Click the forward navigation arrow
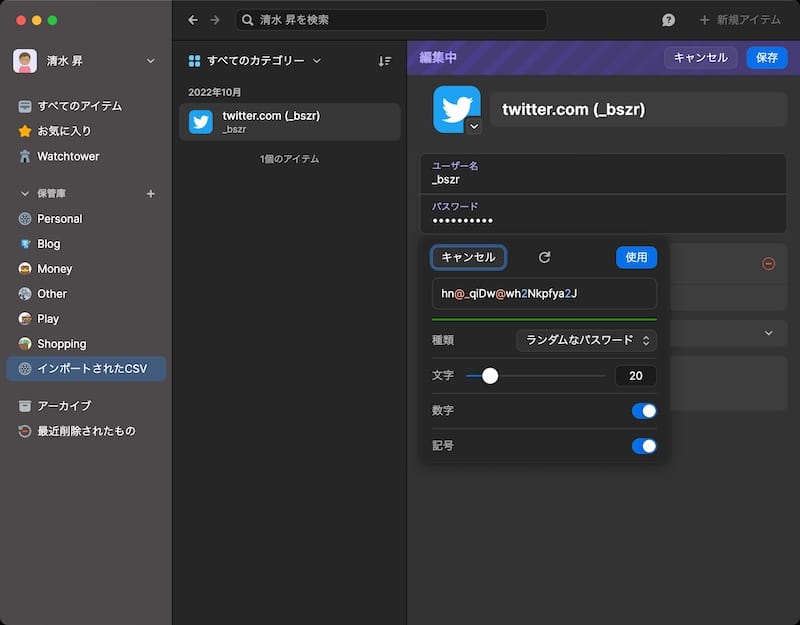Viewport: 800px width, 625px height. coord(215,20)
